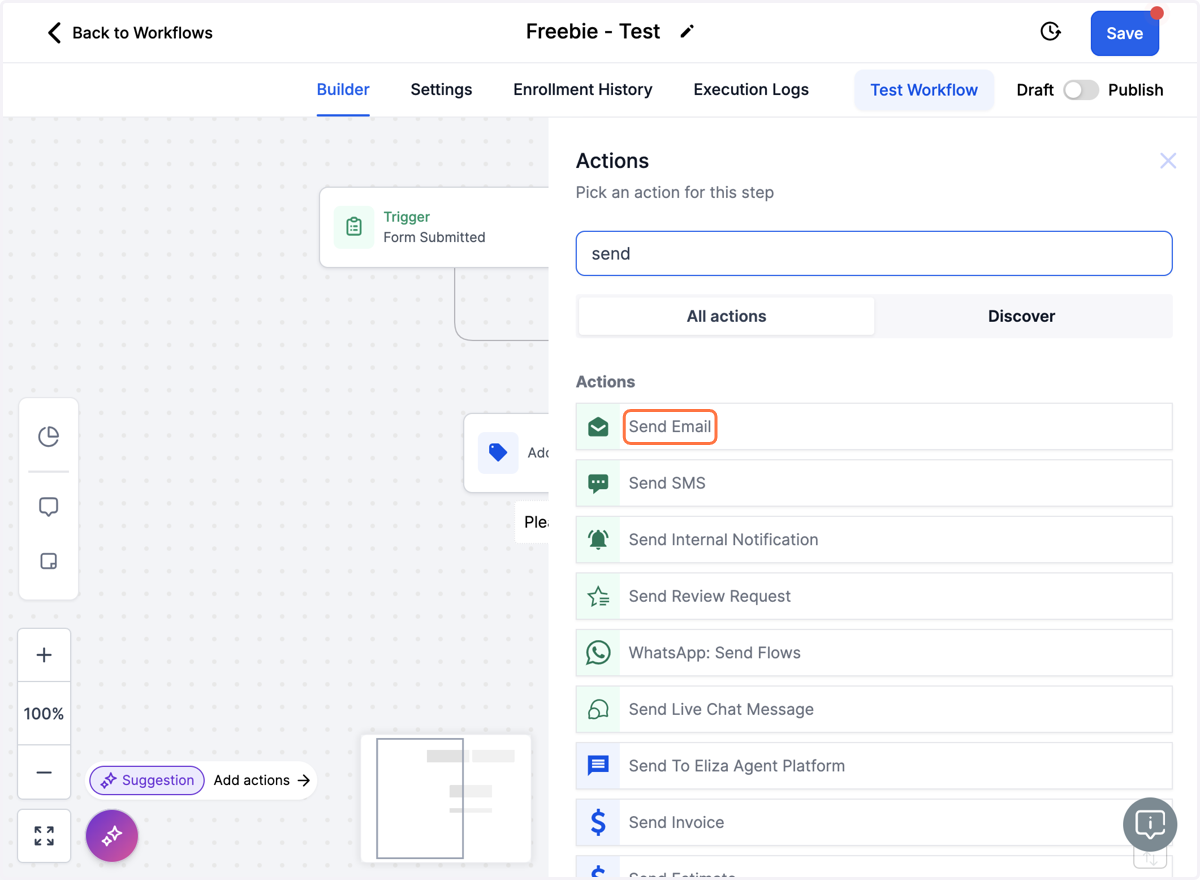Open the stats pie chart icon
Viewport: 1200px width, 880px height.
48,436
